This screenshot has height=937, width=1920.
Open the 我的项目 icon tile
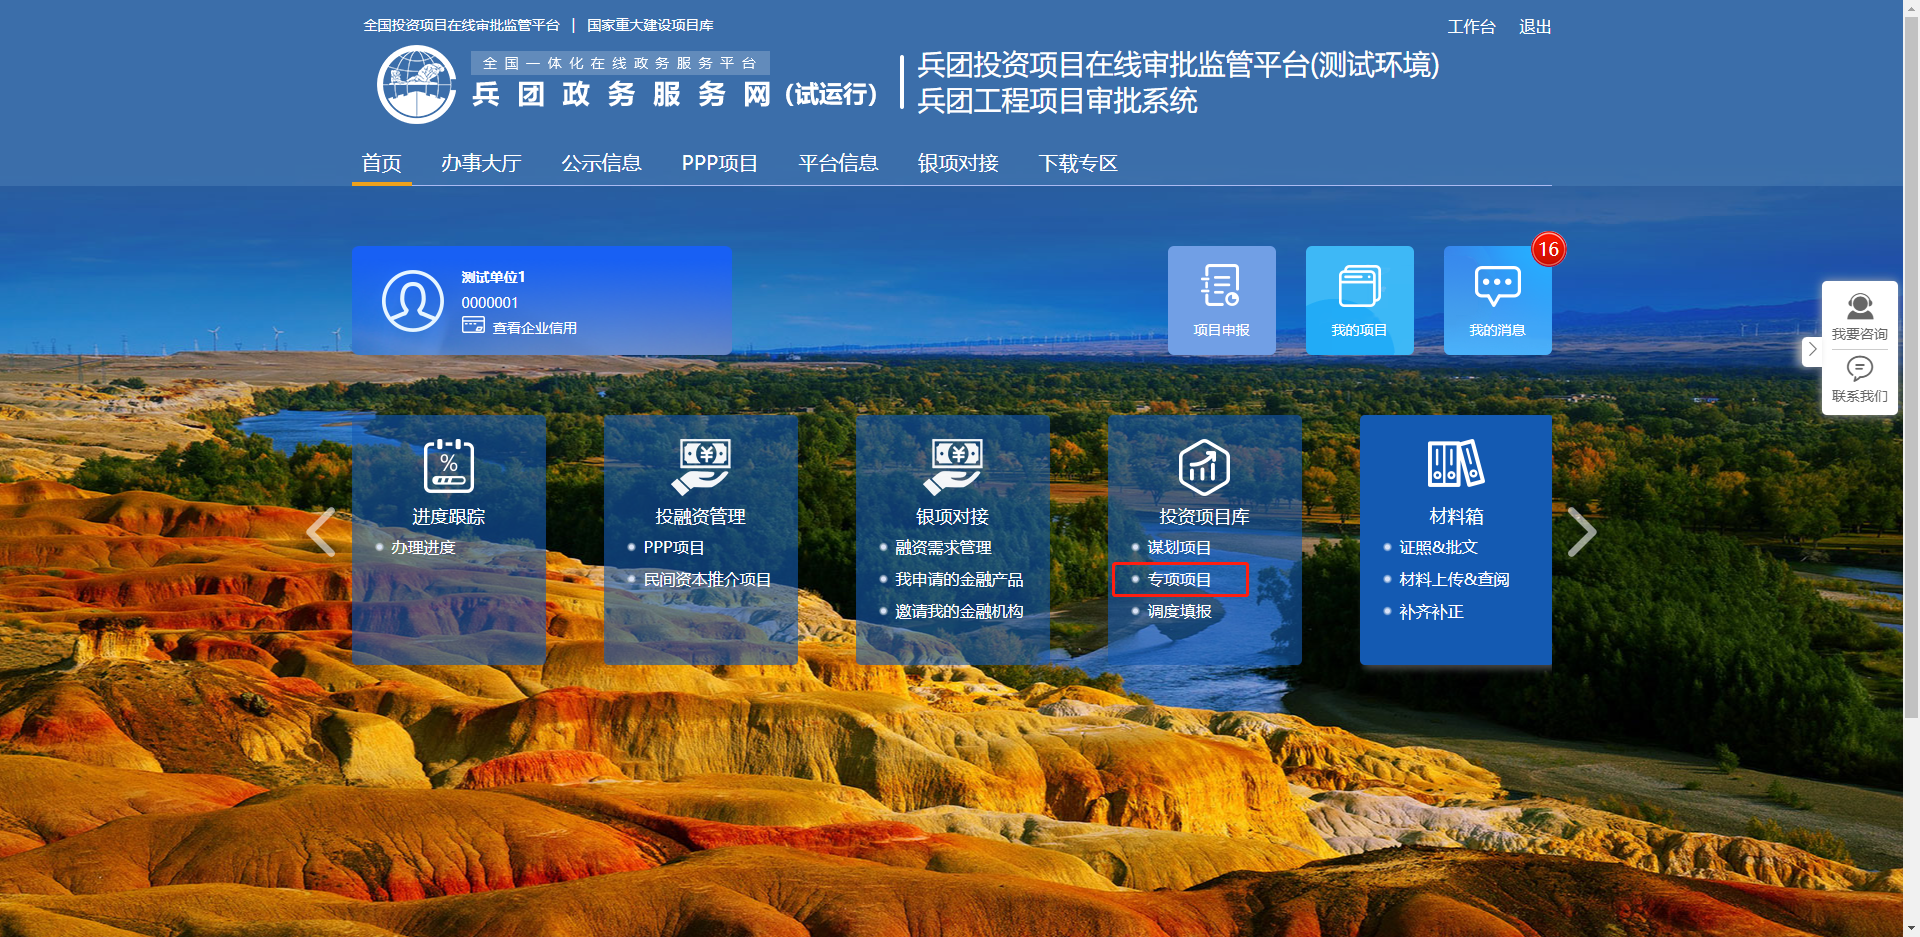pyautogui.click(x=1359, y=299)
